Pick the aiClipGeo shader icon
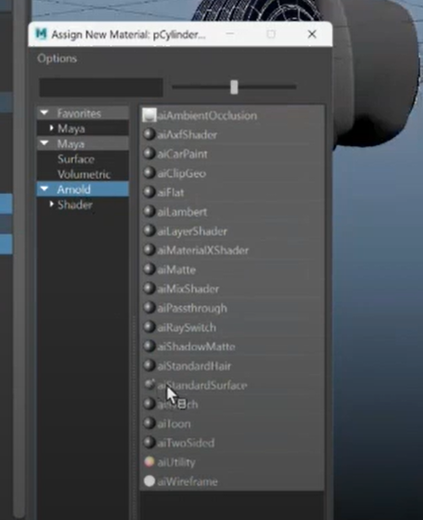The height and width of the screenshot is (520, 423). tap(149, 173)
